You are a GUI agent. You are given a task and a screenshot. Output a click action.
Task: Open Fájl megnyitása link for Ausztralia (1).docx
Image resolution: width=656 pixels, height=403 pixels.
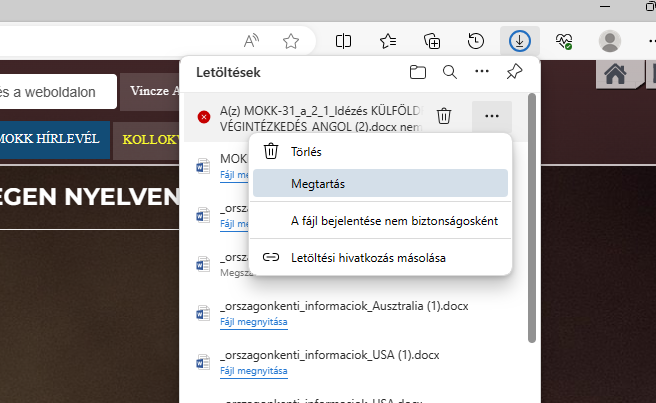coord(253,321)
